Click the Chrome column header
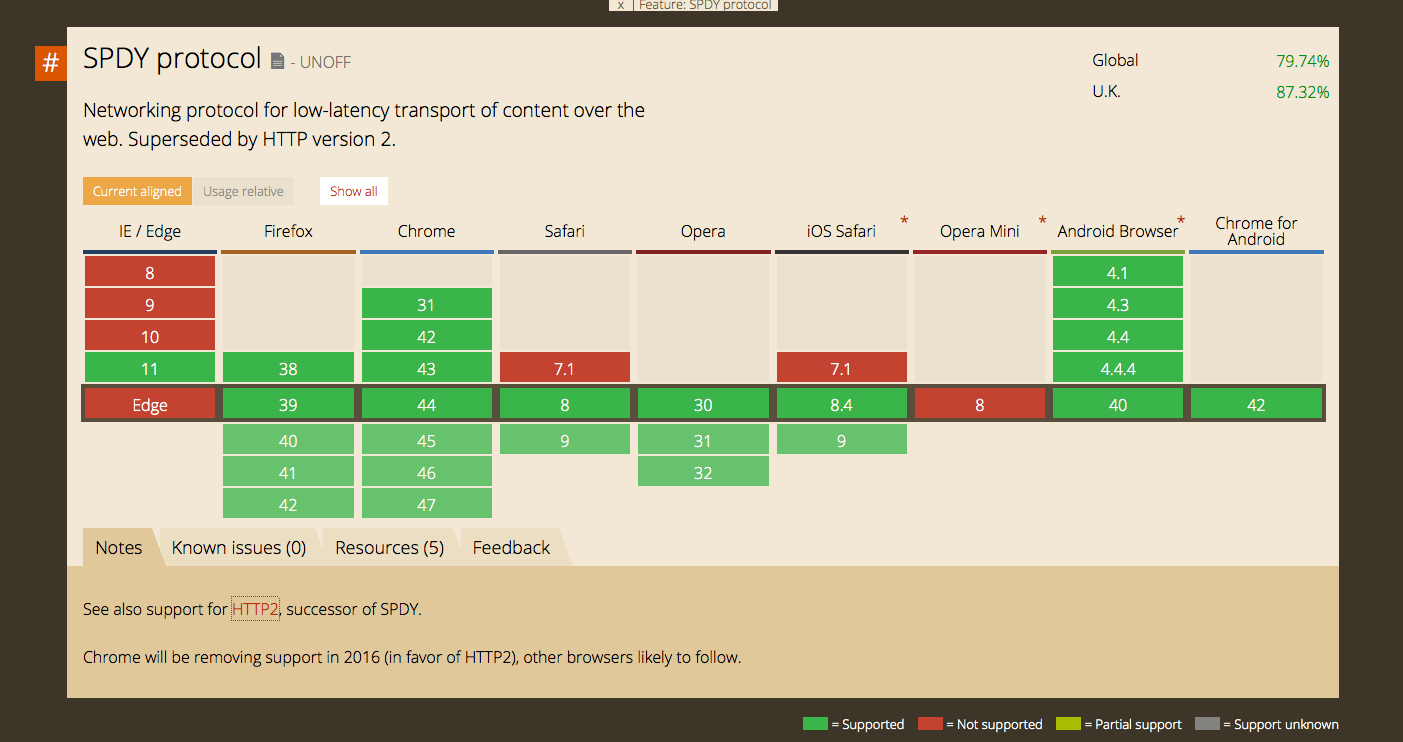This screenshot has width=1403, height=742. (x=426, y=231)
